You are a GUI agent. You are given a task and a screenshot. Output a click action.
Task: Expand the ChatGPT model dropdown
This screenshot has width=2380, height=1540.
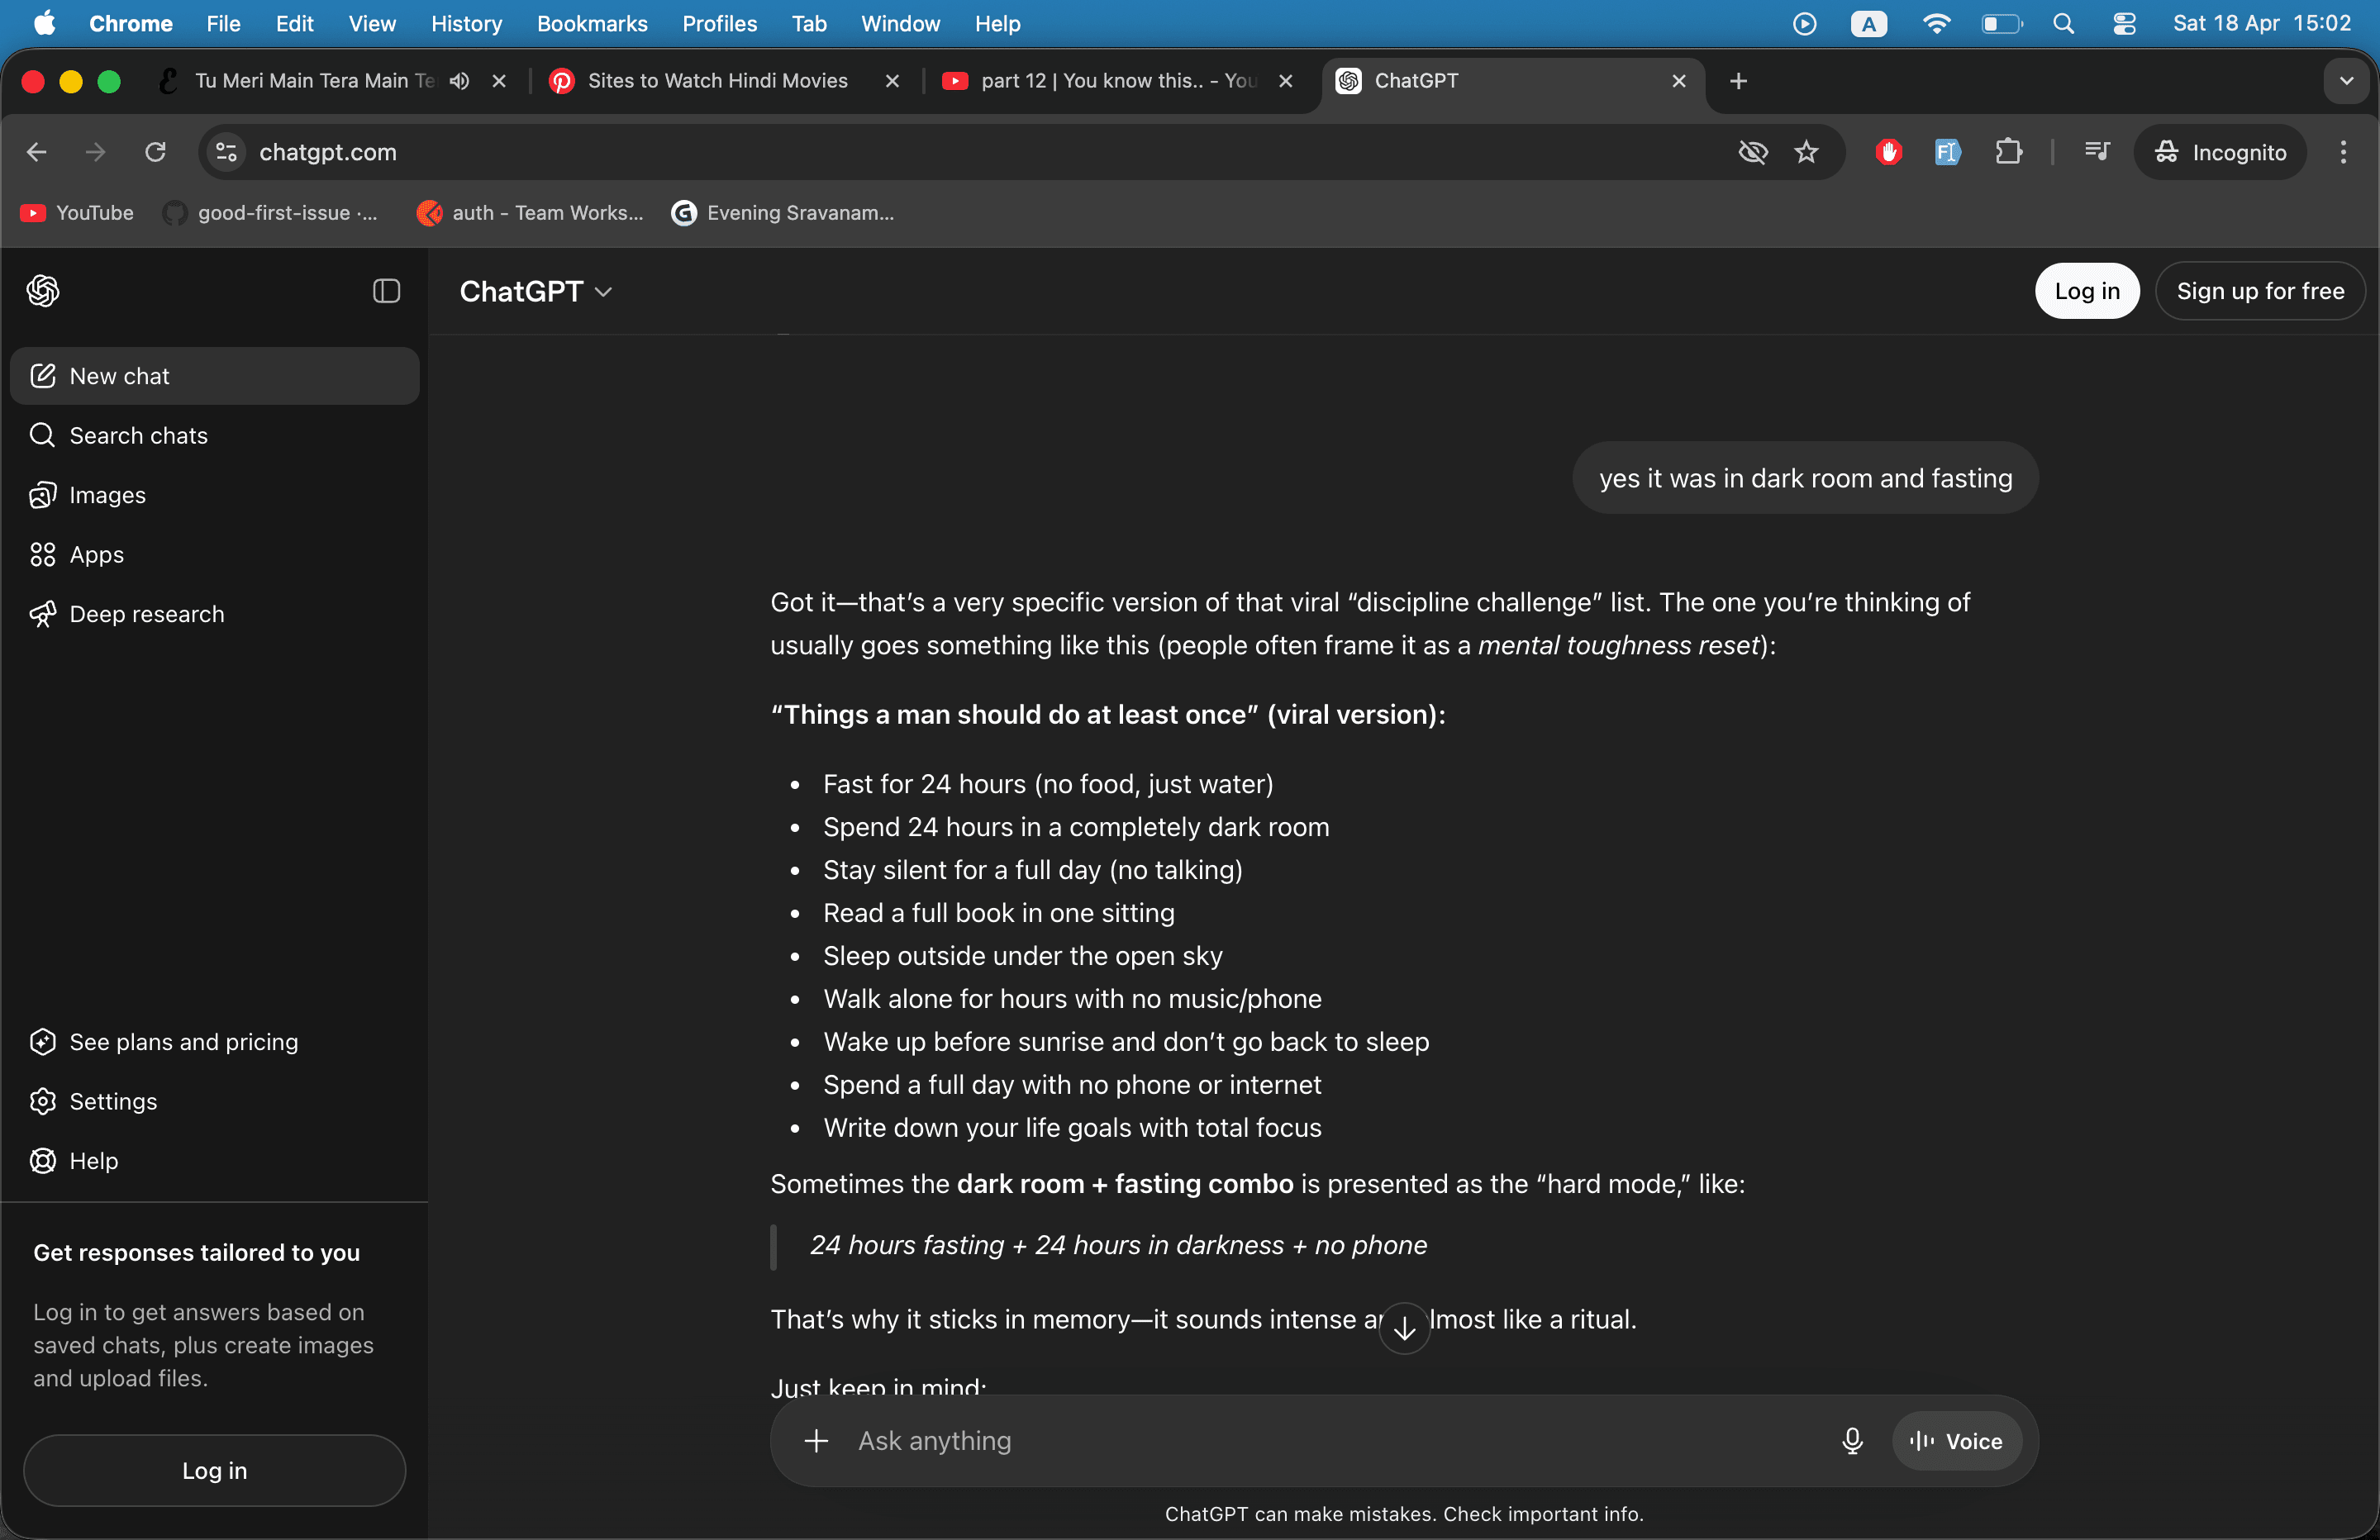(536, 291)
